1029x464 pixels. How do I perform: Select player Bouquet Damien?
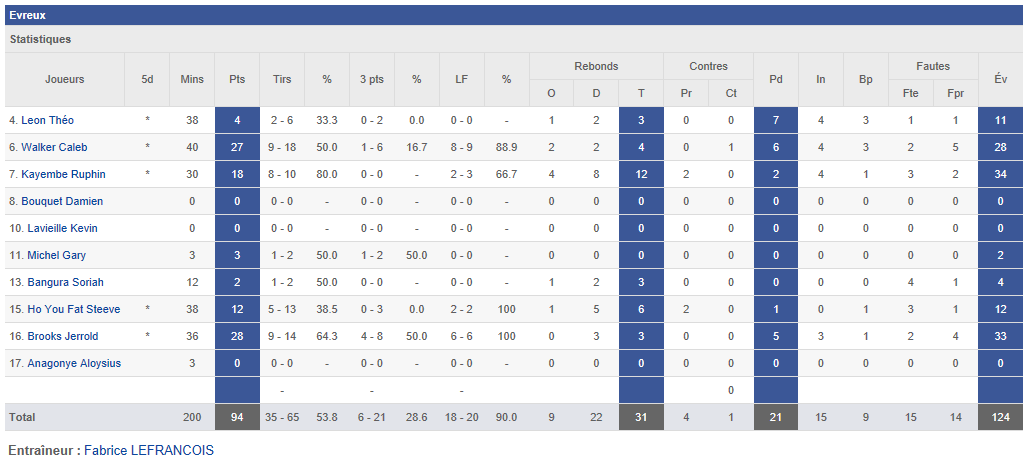pyautogui.click(x=62, y=201)
